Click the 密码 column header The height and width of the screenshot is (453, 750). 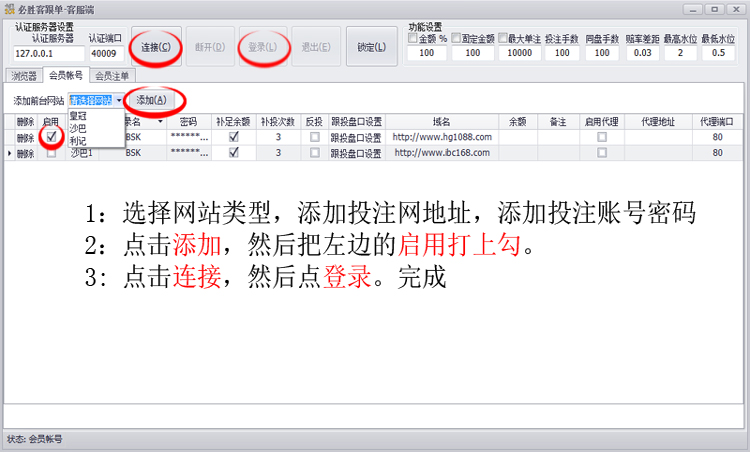[188, 122]
